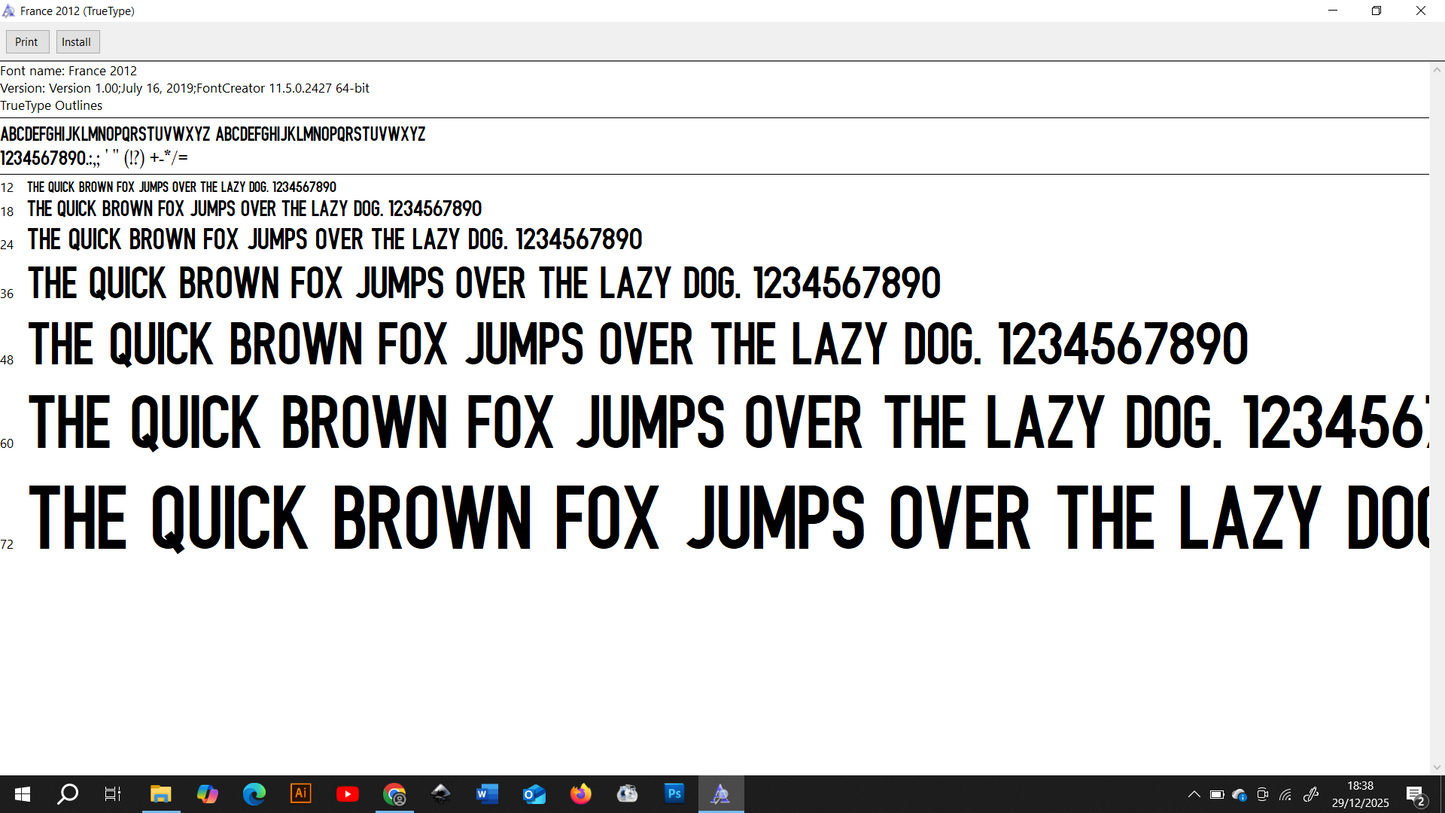The height and width of the screenshot is (813, 1445).
Task: Close the France 2012 font window
Action: coord(1421,11)
